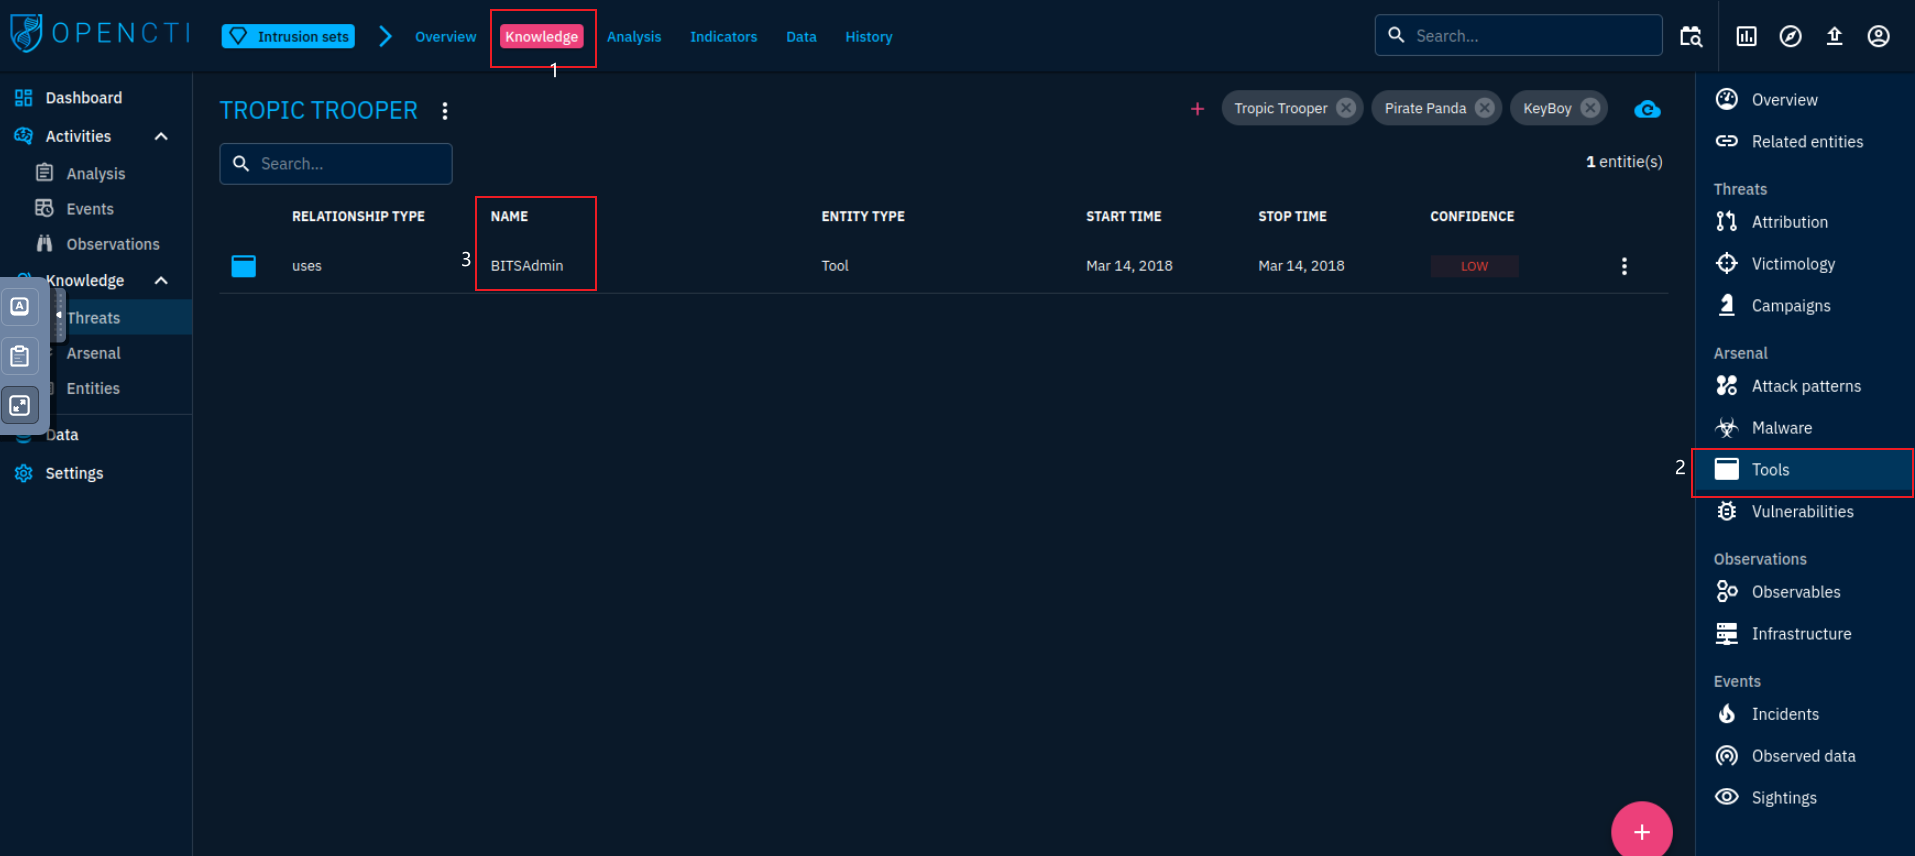Open Infrastructure in right panel

coord(1804,634)
